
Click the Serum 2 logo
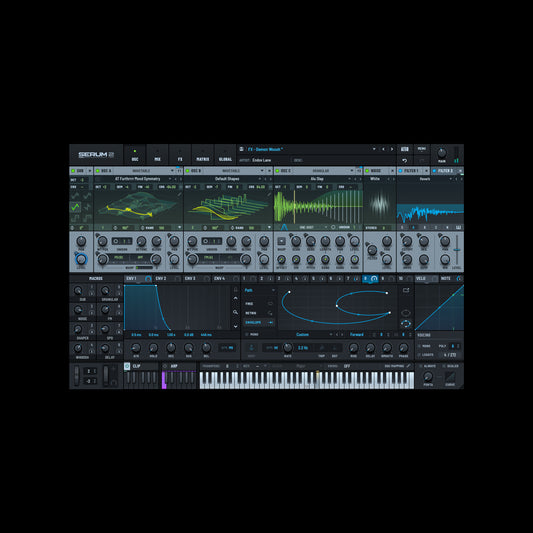click(x=96, y=155)
